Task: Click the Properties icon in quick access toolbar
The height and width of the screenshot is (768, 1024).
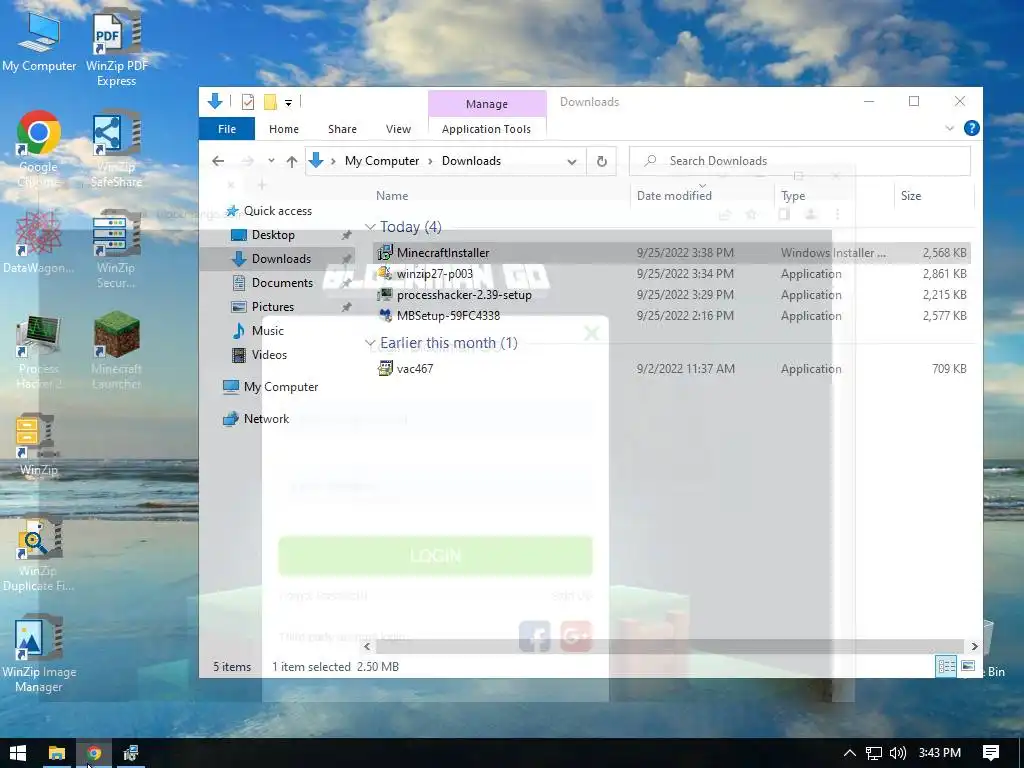Action: click(x=248, y=101)
